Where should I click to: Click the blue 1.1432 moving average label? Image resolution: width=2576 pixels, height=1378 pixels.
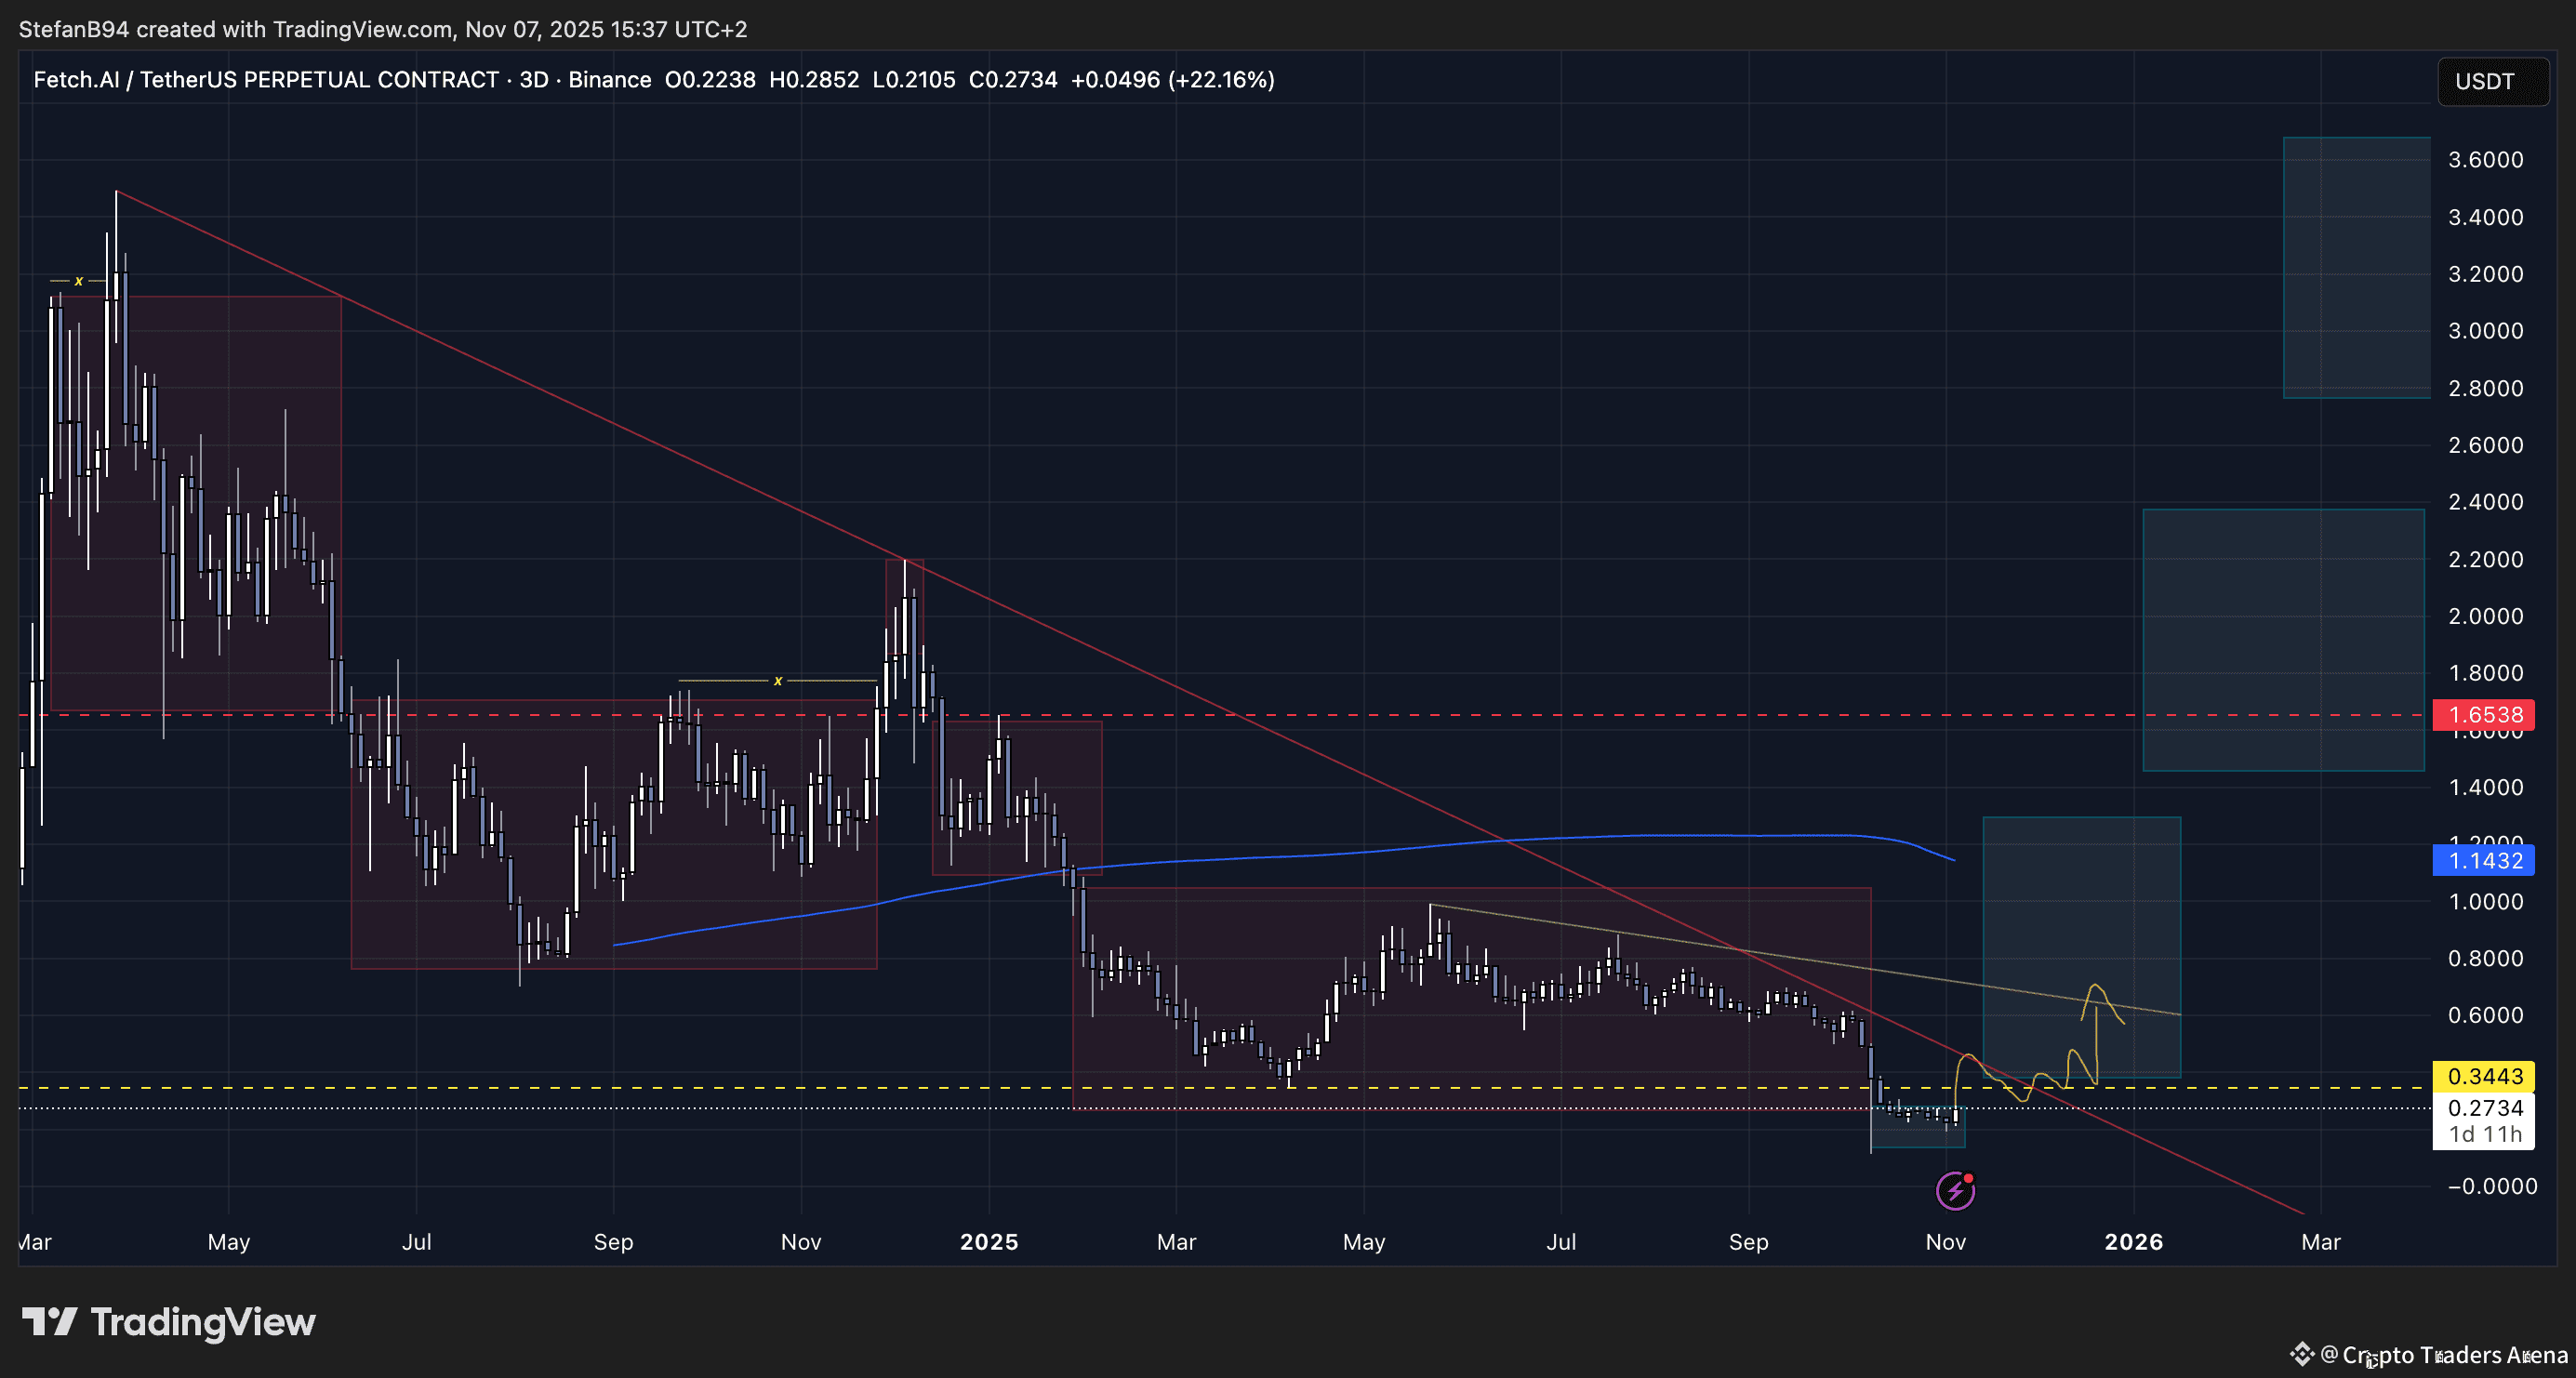tap(2484, 860)
